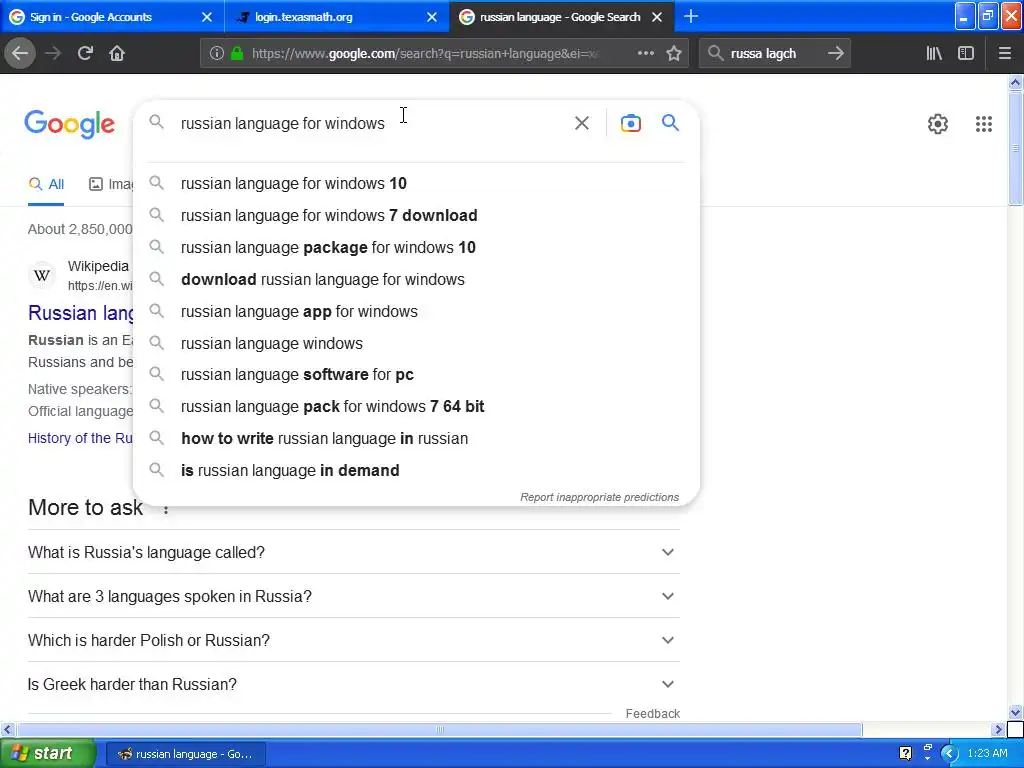
Task: Click Report inappropriate predictions link
Action: (599, 498)
